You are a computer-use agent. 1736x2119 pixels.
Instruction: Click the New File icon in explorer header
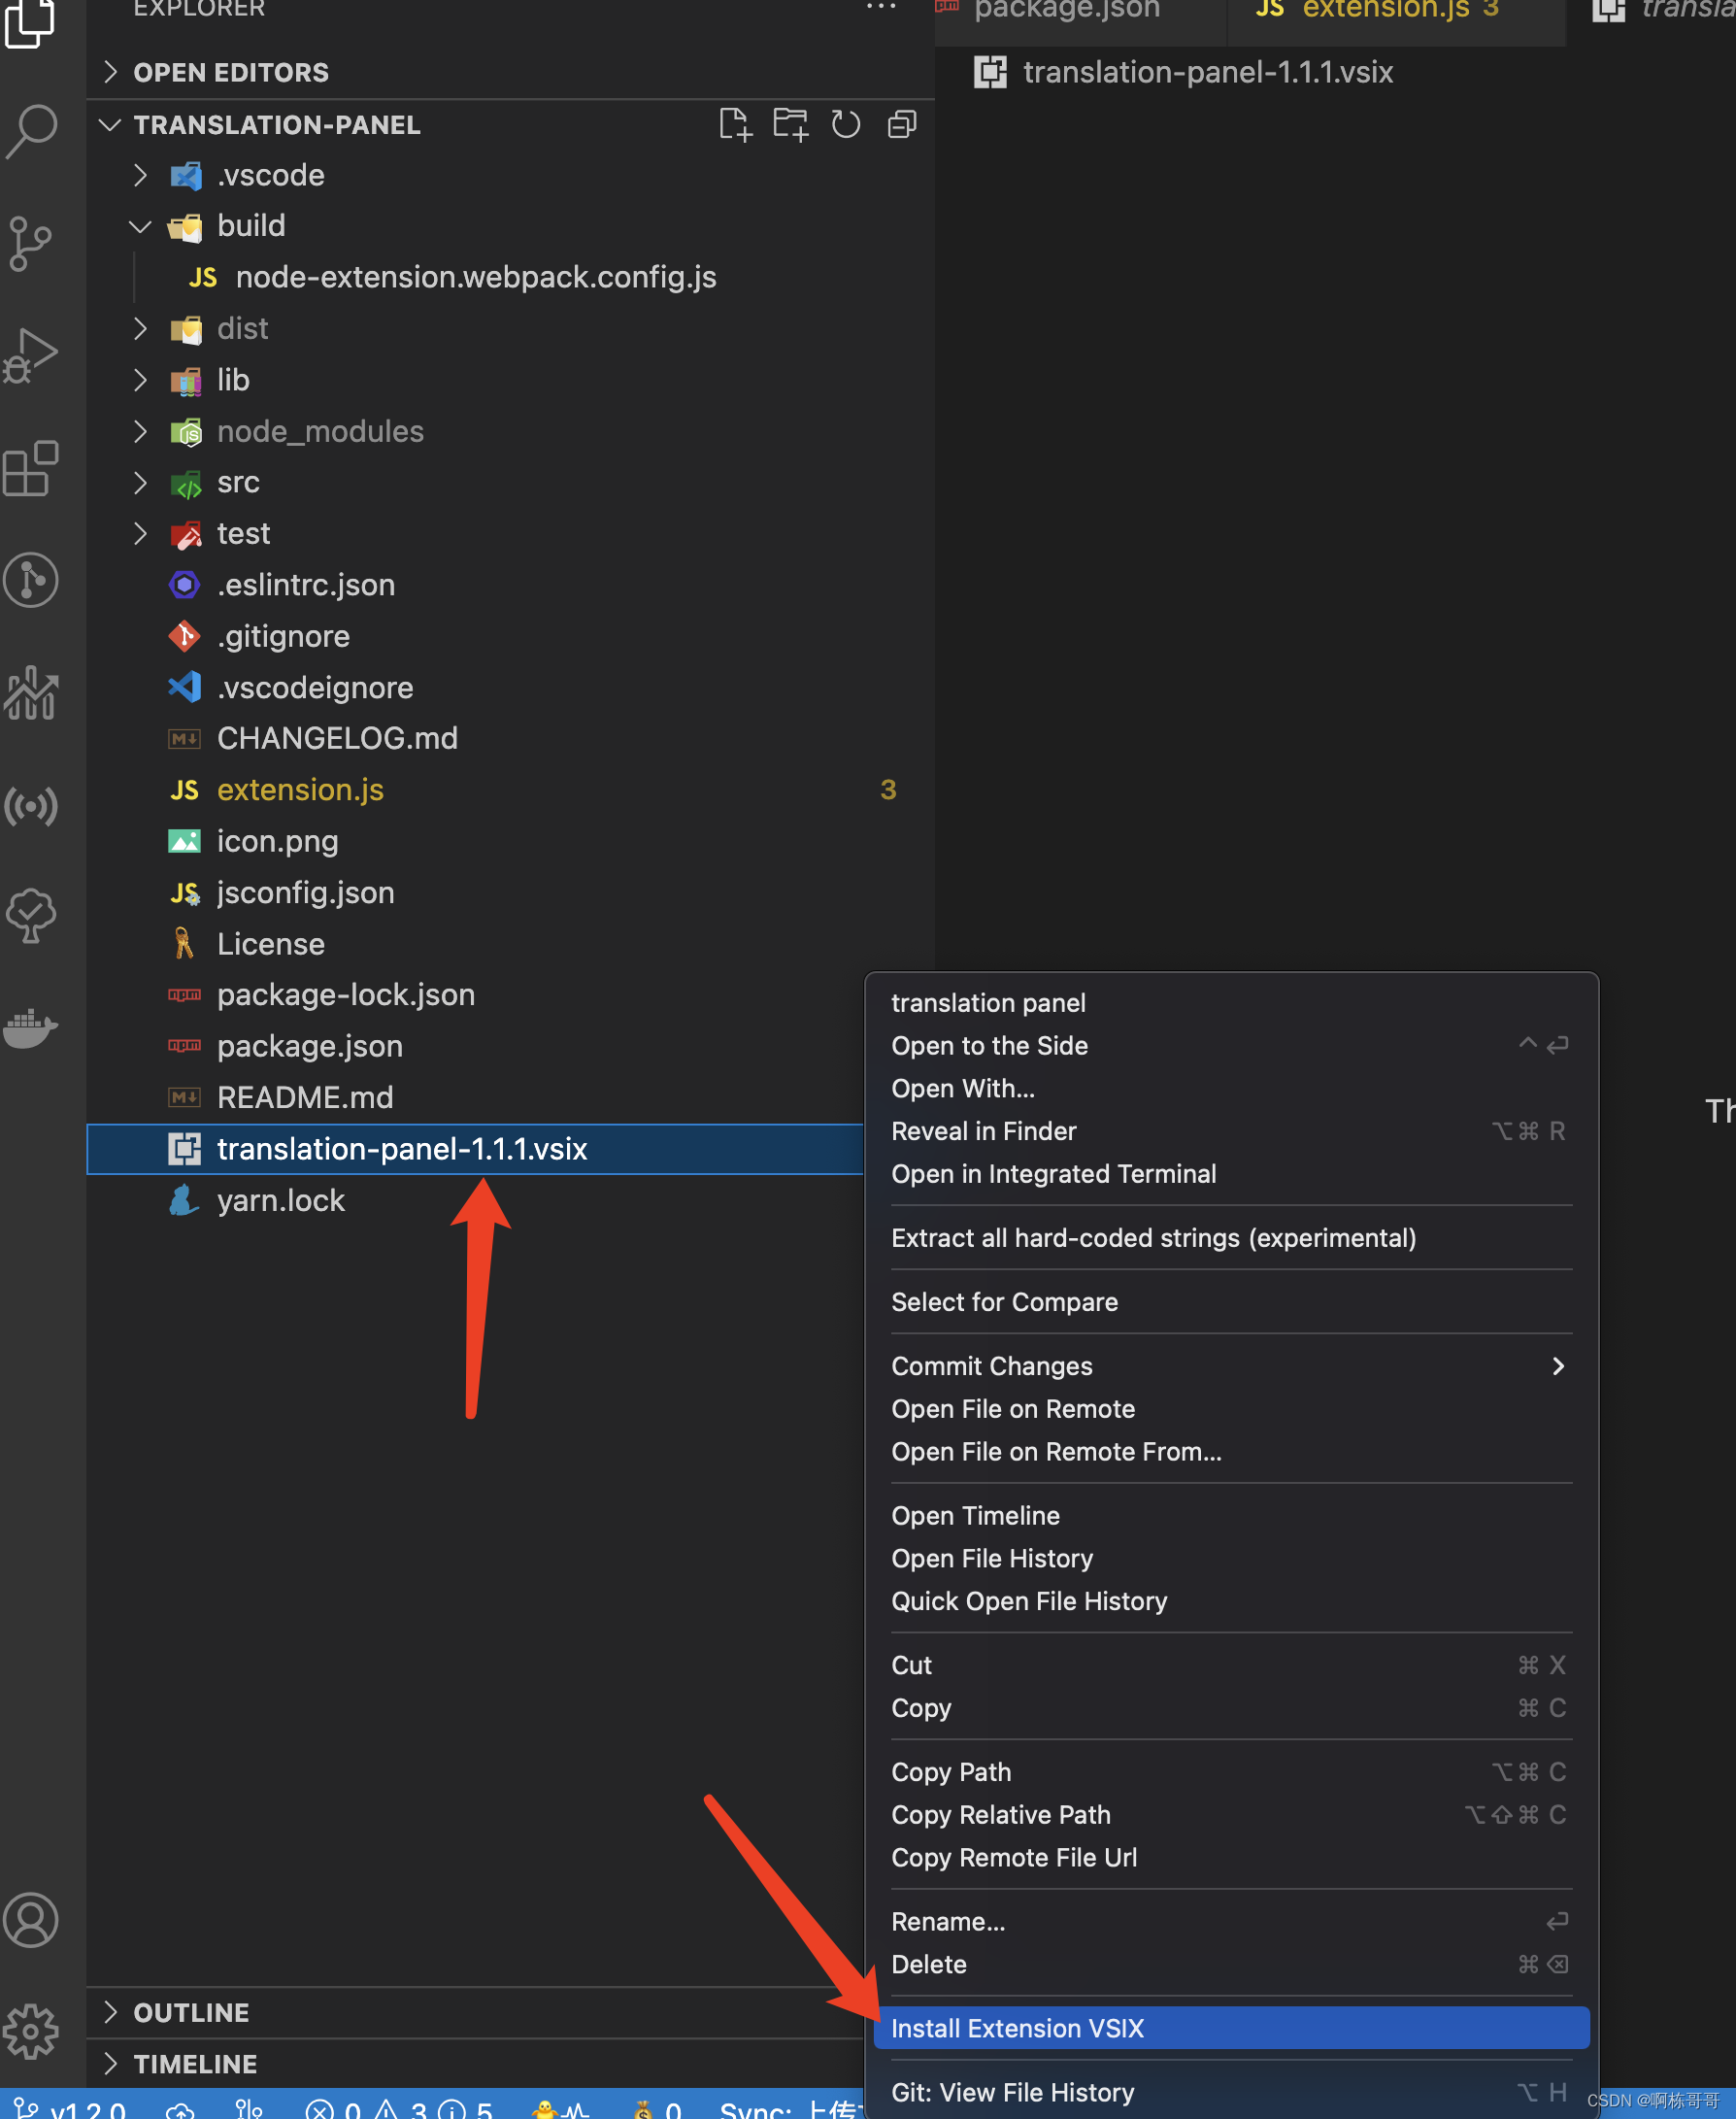tap(735, 125)
